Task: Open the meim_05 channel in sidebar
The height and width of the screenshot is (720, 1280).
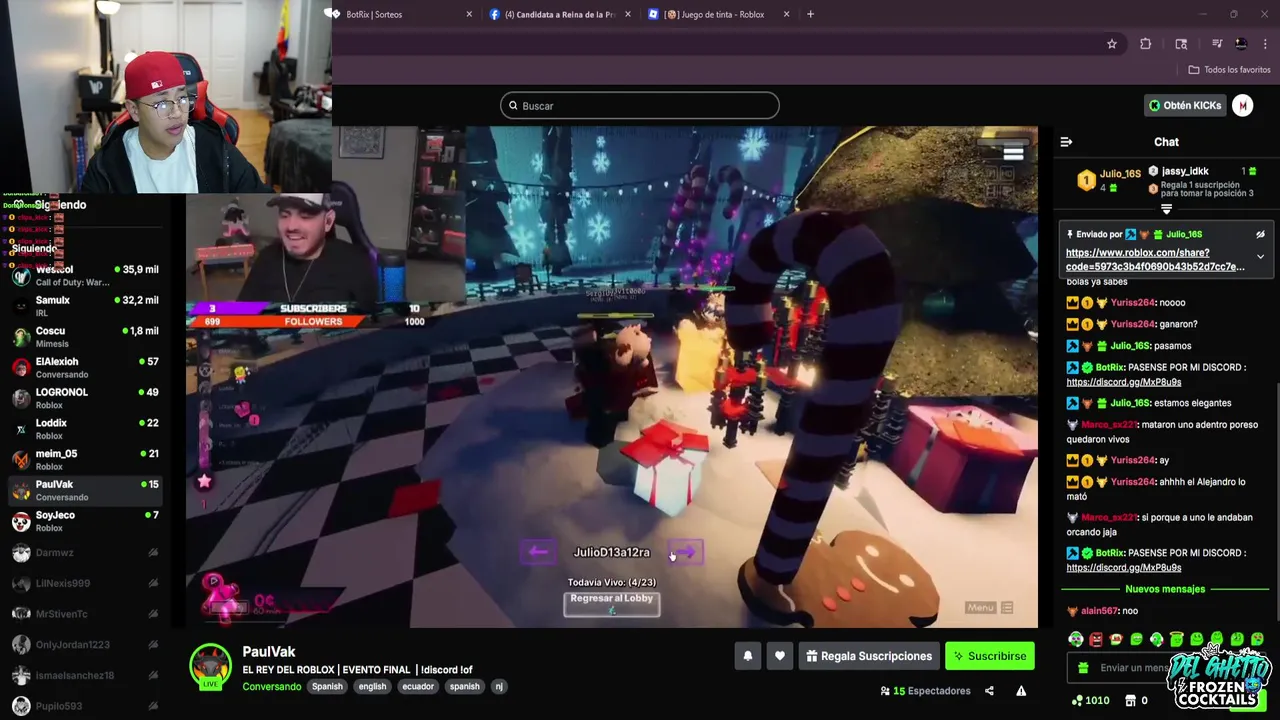Action: (x=85, y=459)
